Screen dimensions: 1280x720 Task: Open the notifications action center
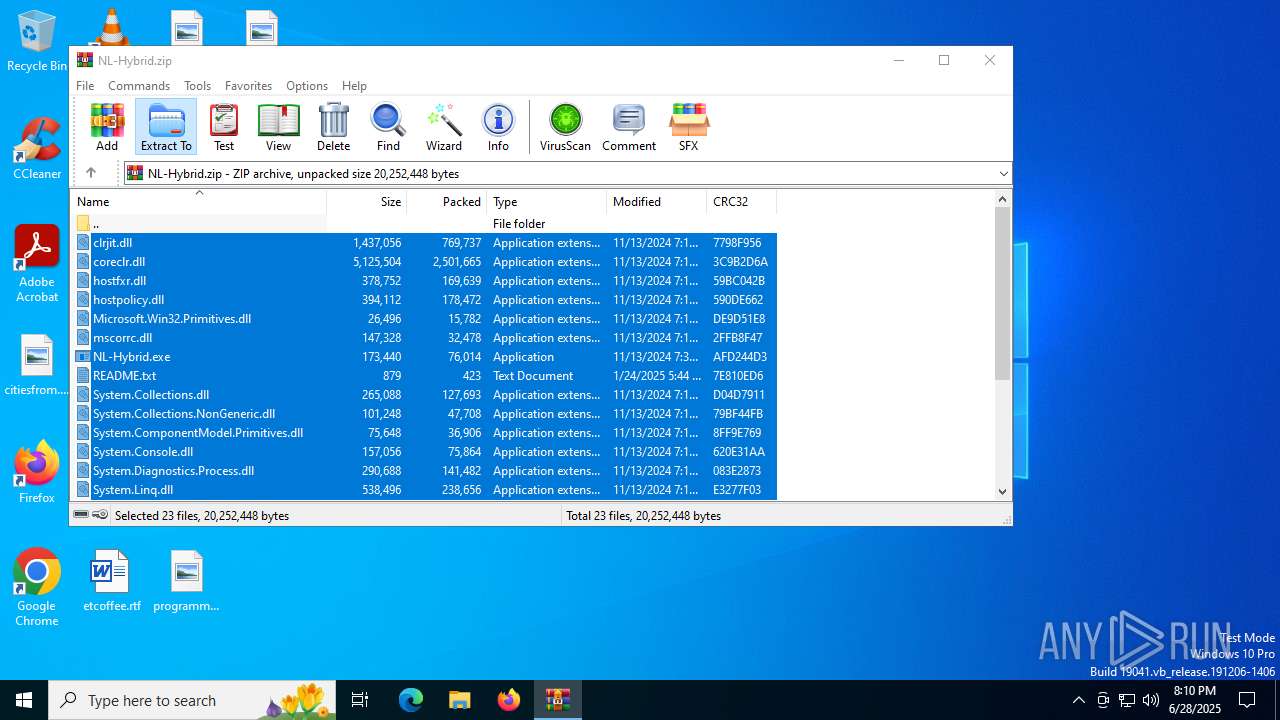click(1247, 700)
